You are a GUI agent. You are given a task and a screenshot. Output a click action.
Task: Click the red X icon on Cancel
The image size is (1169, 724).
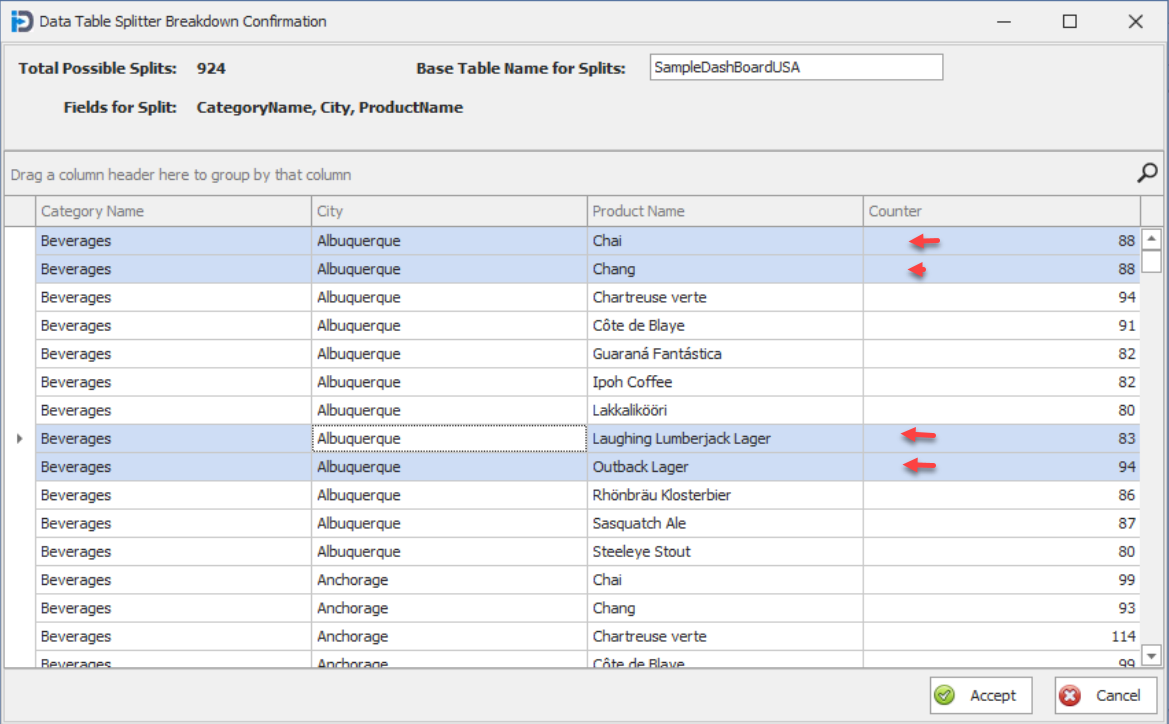point(1071,695)
